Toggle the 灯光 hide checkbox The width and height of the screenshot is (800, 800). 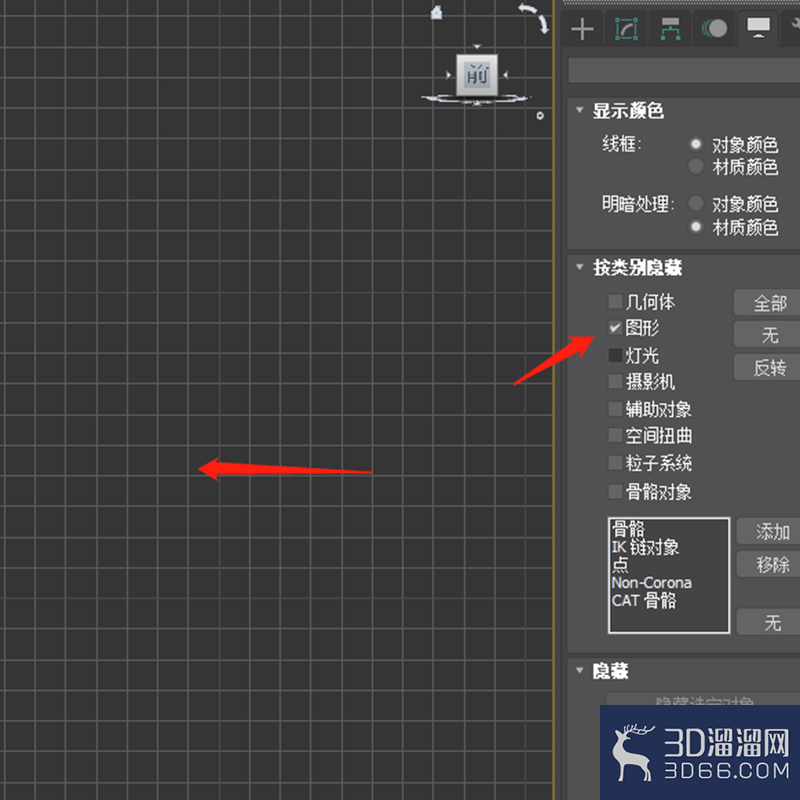[x=615, y=355]
